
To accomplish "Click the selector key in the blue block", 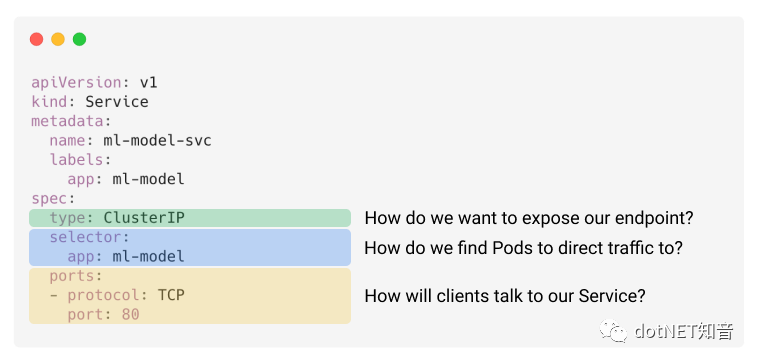I will (86, 237).
